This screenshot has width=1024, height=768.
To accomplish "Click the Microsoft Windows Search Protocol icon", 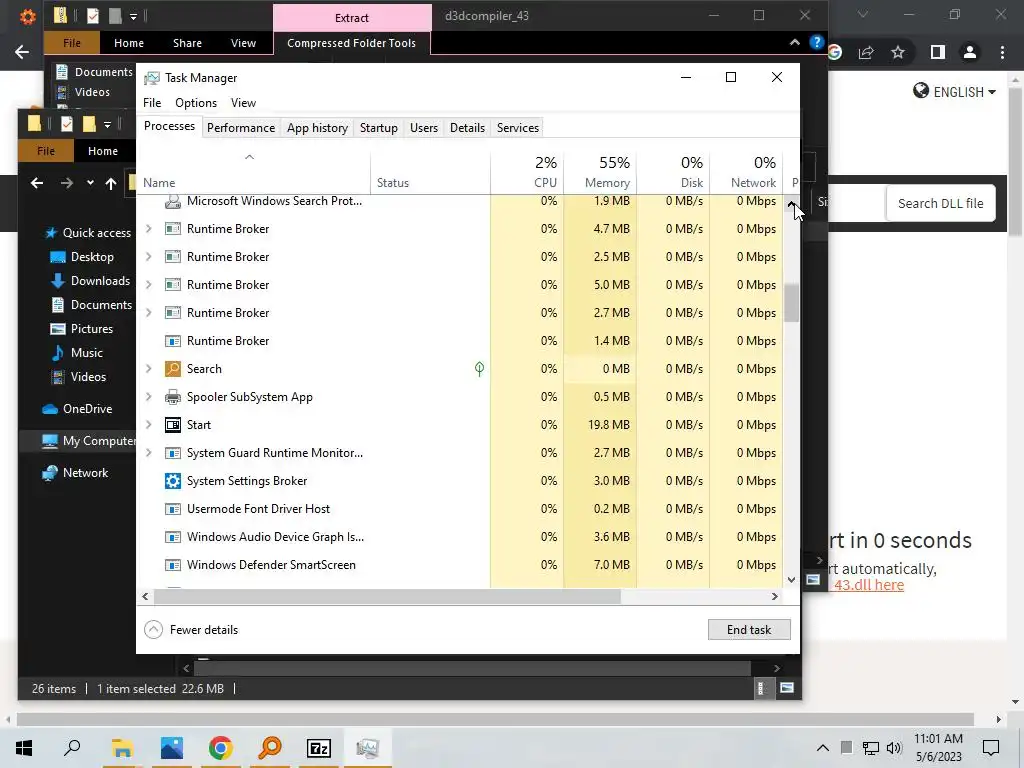I will pos(172,201).
